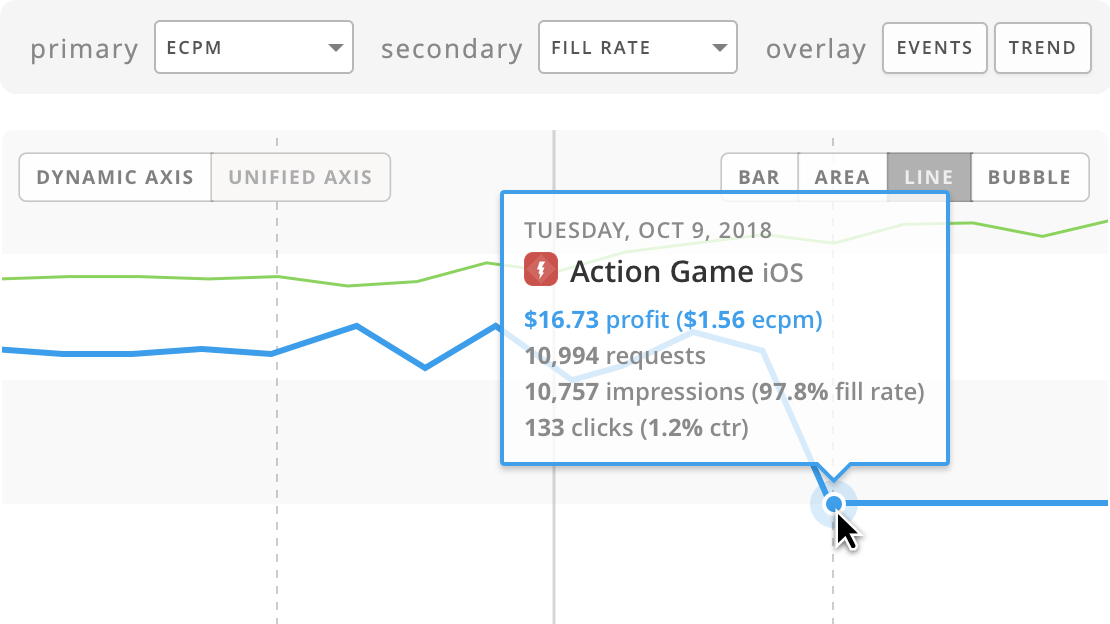The width and height of the screenshot is (1110, 624).
Task: Toggle the EVENTS overlay
Action: click(x=934, y=48)
